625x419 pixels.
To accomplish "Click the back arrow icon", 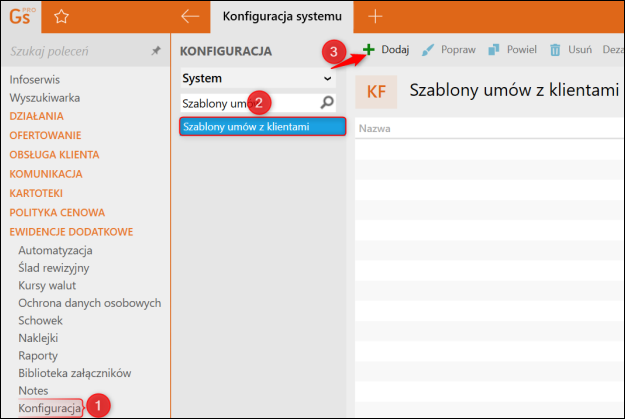I will tap(190, 16).
